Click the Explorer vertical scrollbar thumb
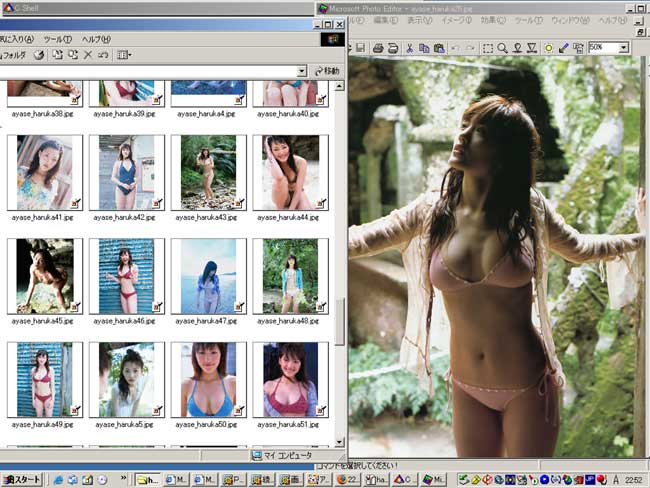Image resolution: width=650 pixels, height=488 pixels. [340, 321]
